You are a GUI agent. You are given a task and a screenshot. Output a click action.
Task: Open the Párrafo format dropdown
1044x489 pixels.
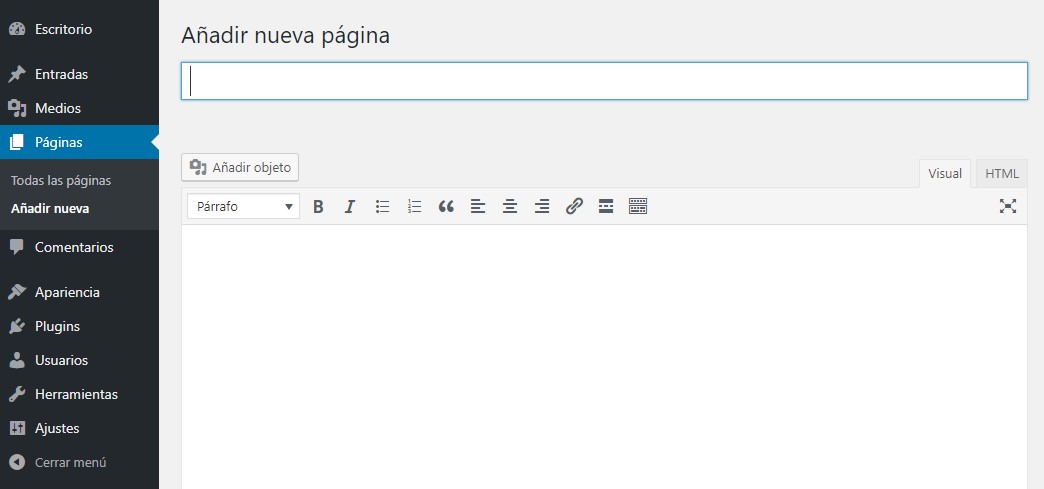pos(243,207)
